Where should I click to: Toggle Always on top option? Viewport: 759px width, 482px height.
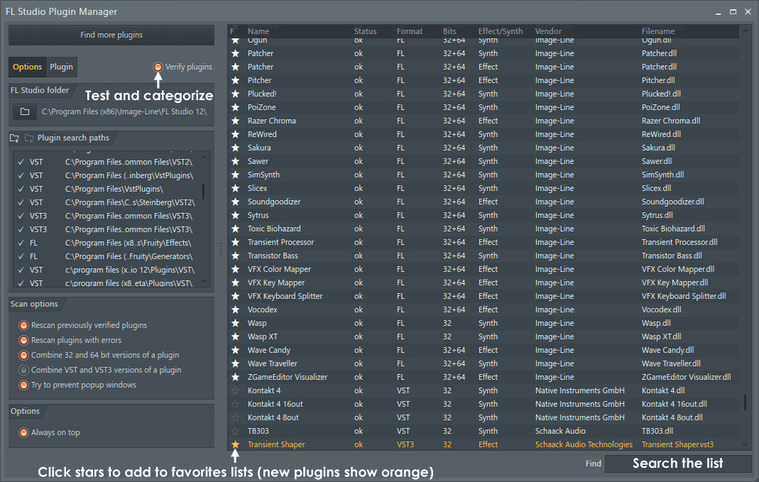(x=23, y=433)
